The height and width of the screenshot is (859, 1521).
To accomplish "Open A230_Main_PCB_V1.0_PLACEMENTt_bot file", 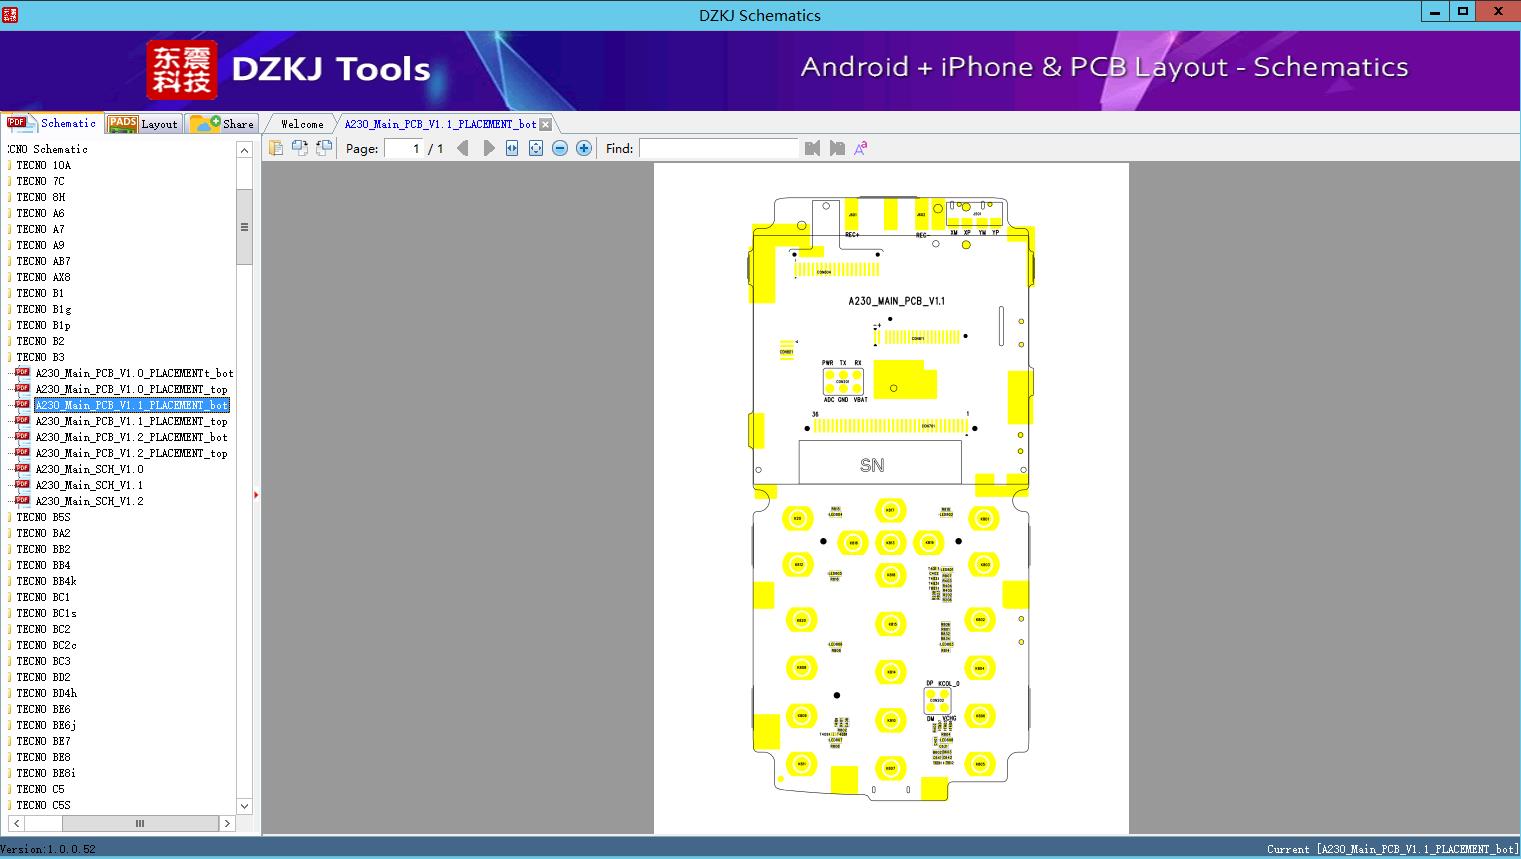I will (x=135, y=373).
